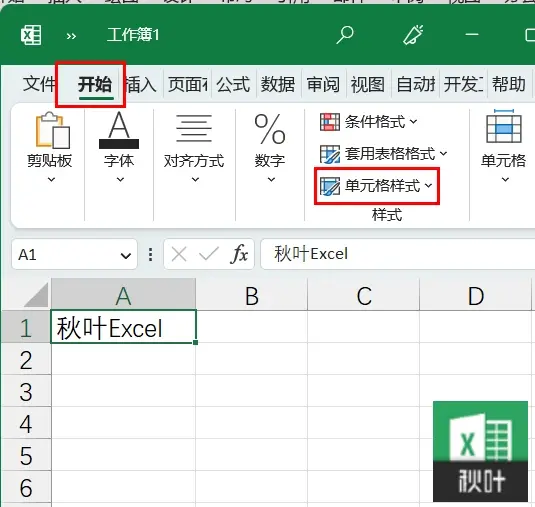Click the alignment lines icon
Viewport: 535px width, 507px height.
(x=194, y=128)
